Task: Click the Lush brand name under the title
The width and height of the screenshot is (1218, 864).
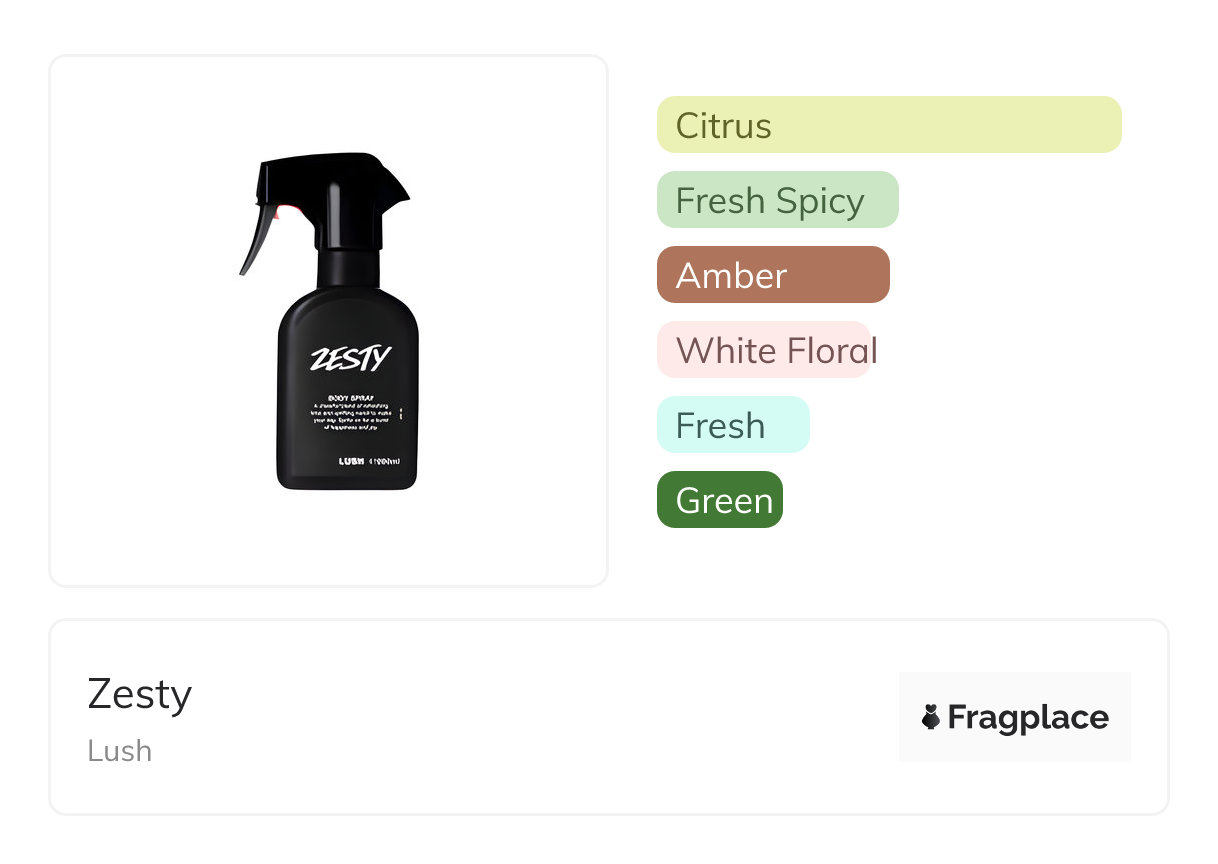Action: pos(119,751)
